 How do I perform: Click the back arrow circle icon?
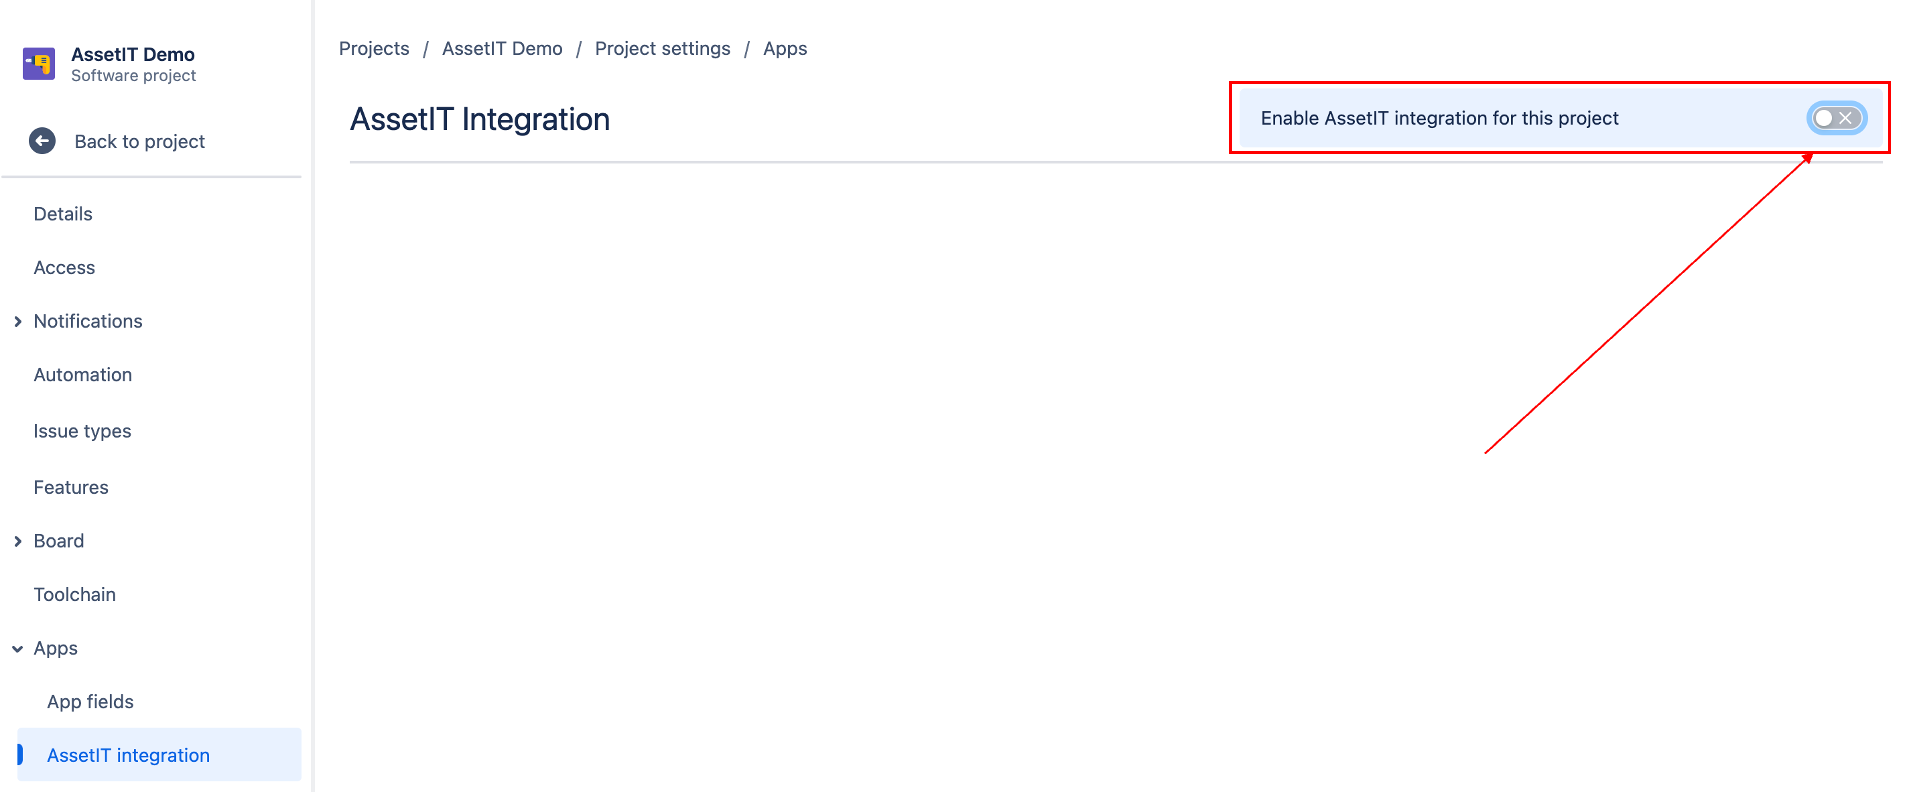pyautogui.click(x=42, y=141)
